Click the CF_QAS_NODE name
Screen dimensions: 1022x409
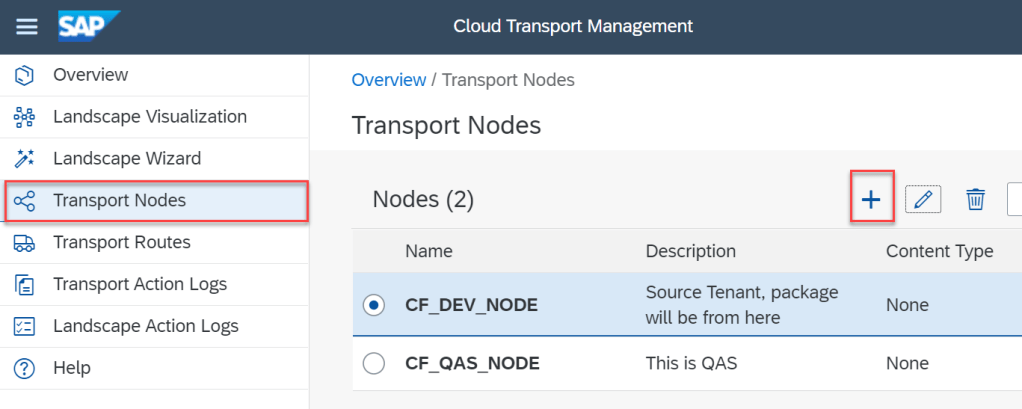(472, 364)
